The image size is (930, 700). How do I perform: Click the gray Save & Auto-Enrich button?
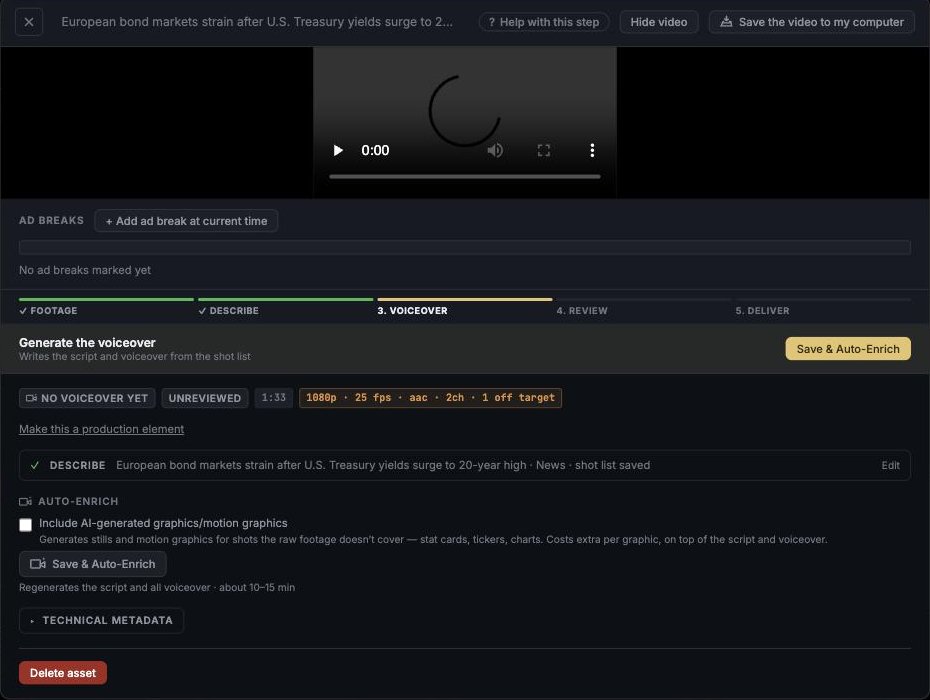point(93,564)
